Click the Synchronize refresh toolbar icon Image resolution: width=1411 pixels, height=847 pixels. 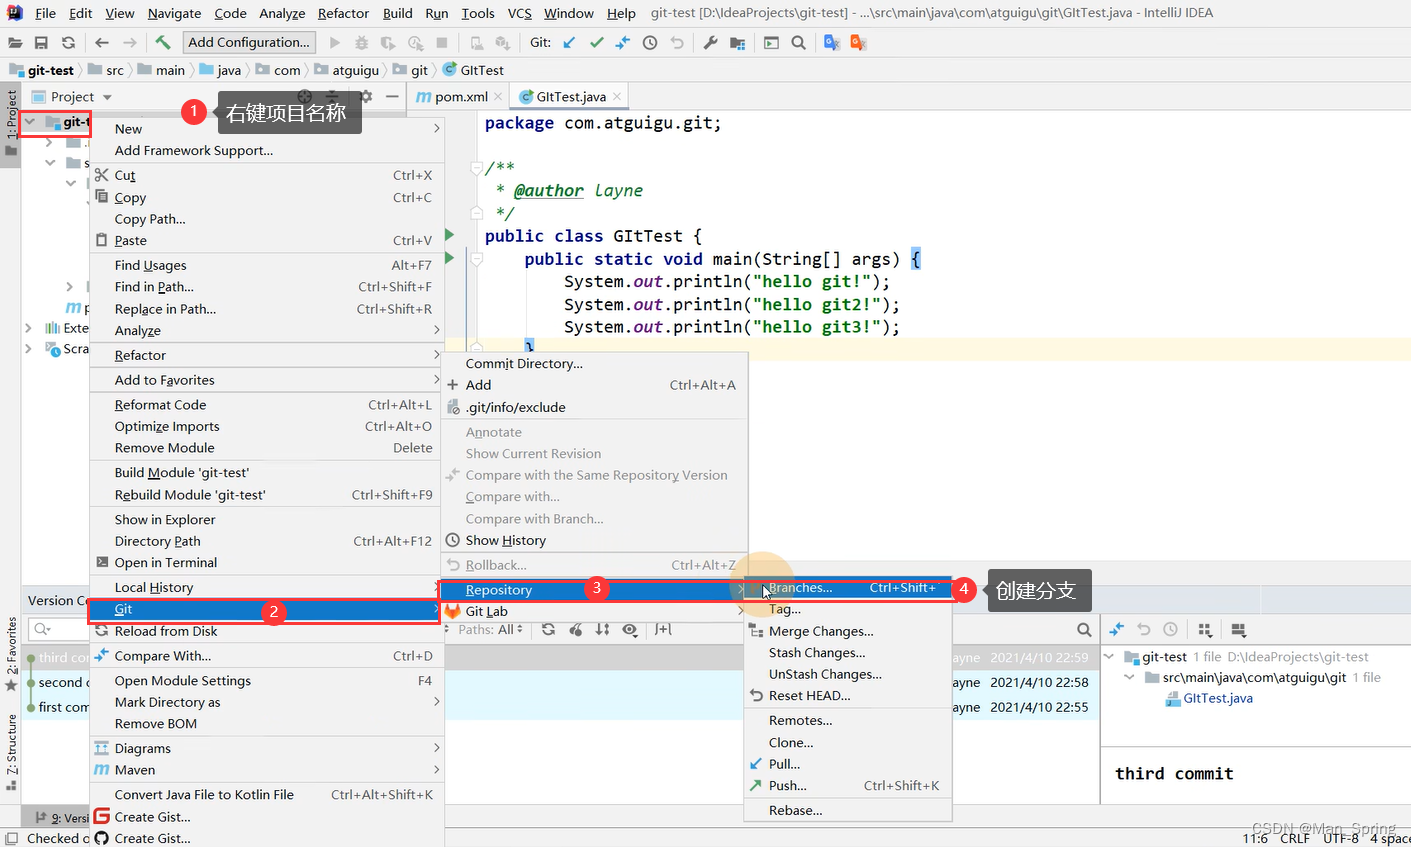[x=68, y=42]
